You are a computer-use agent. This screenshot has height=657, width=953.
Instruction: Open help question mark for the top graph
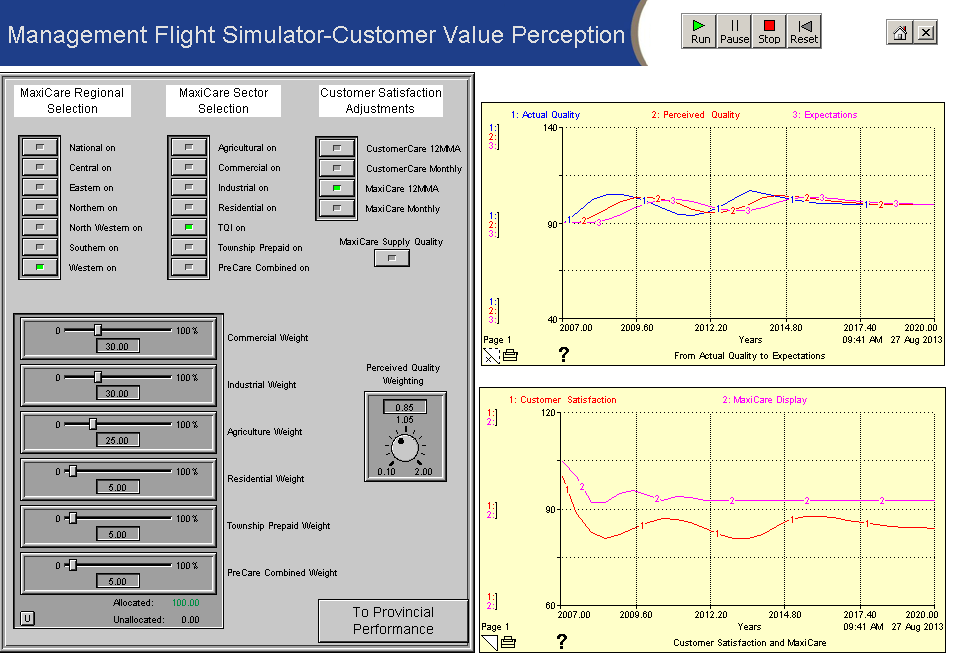563,354
